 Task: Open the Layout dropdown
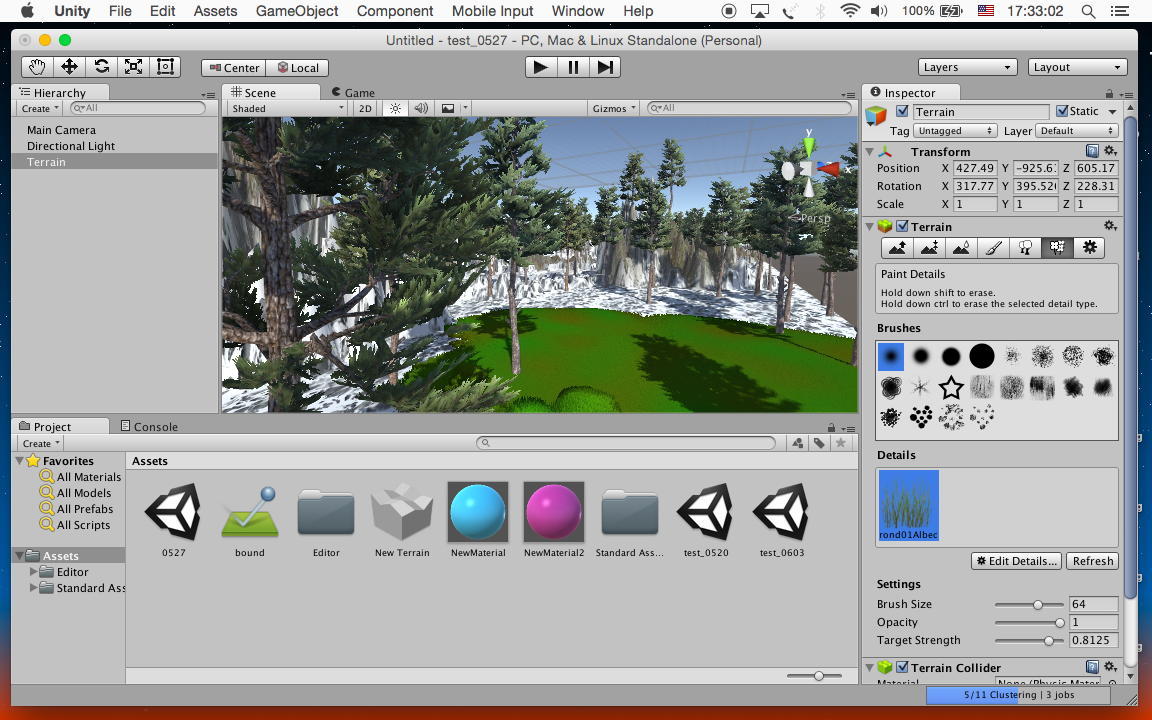pos(1077,67)
